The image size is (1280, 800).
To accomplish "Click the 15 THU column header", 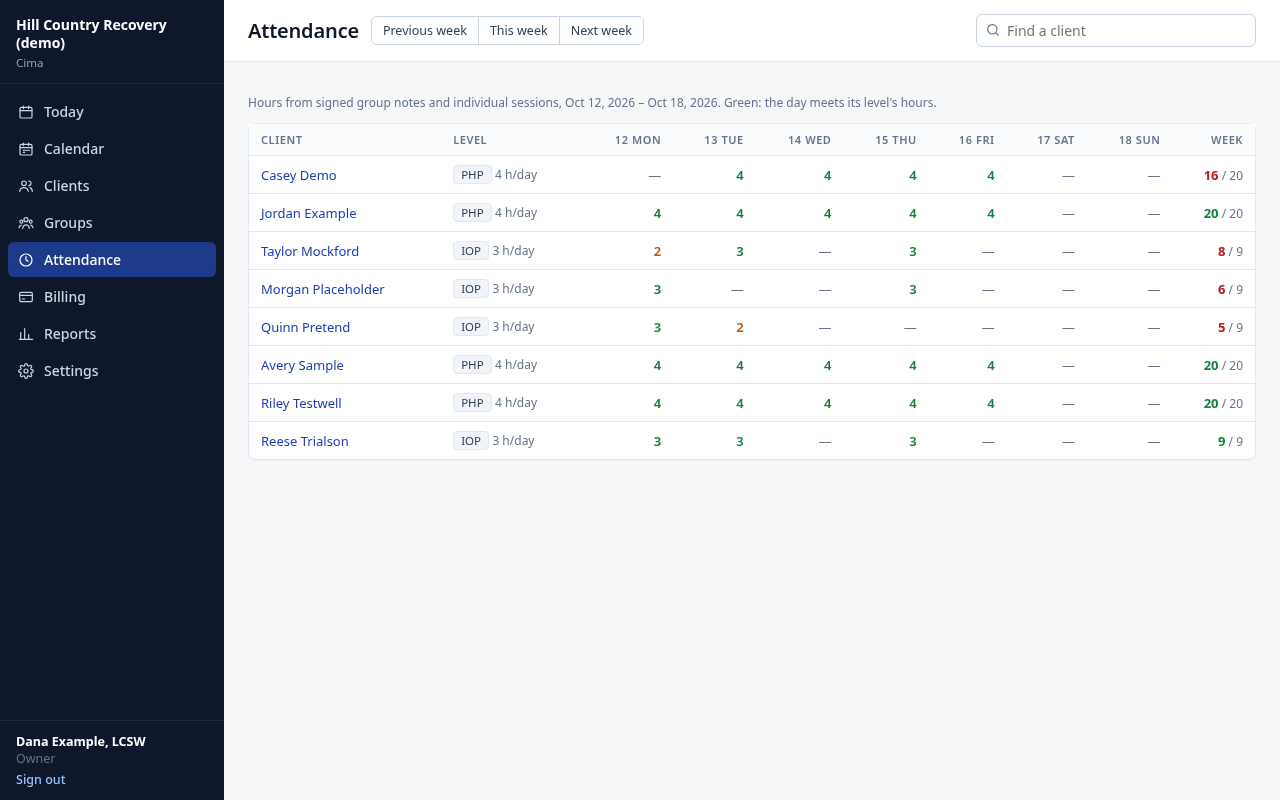I will [x=896, y=140].
